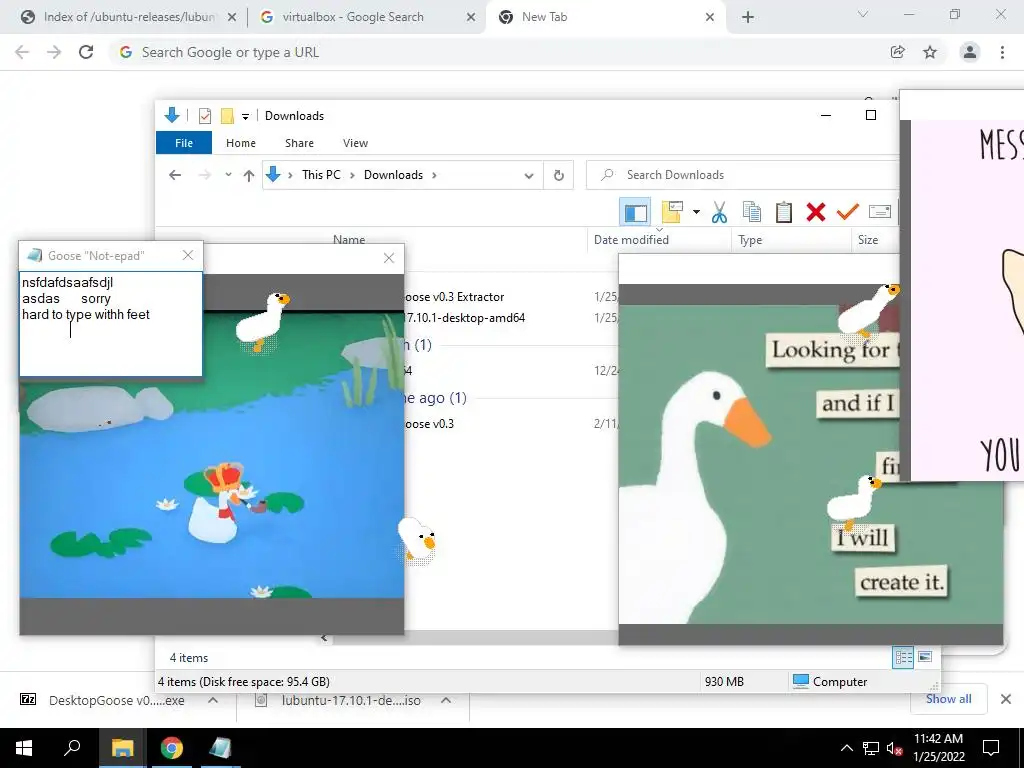Click Show all downloads
This screenshot has width=1024, height=768.
click(x=948, y=699)
